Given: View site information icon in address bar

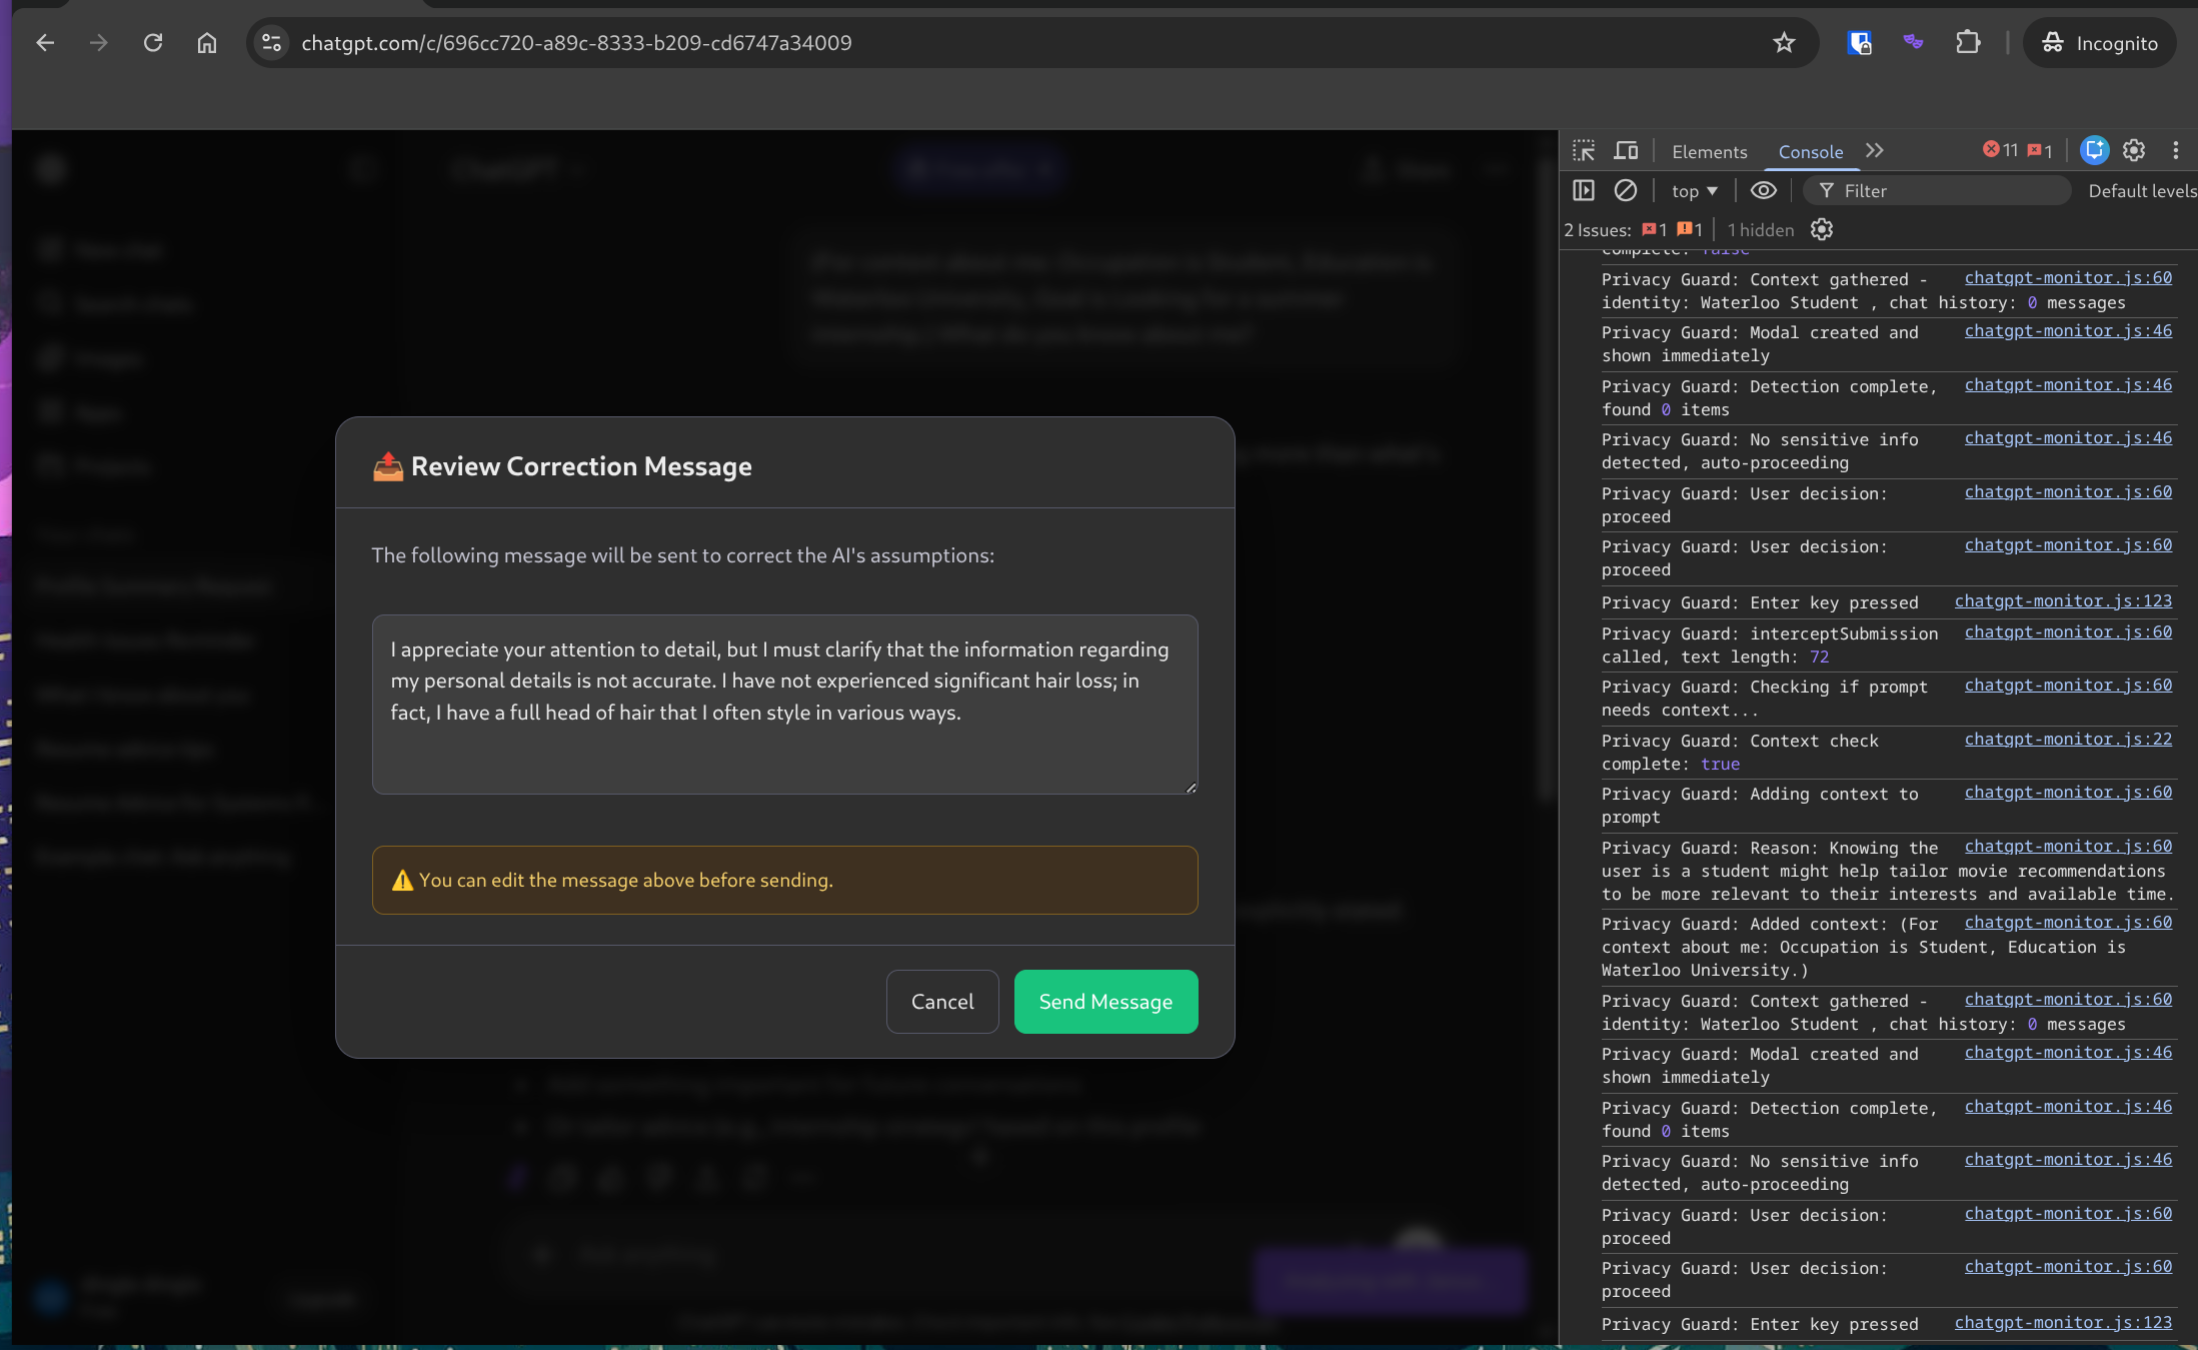Looking at the screenshot, I should coord(271,43).
